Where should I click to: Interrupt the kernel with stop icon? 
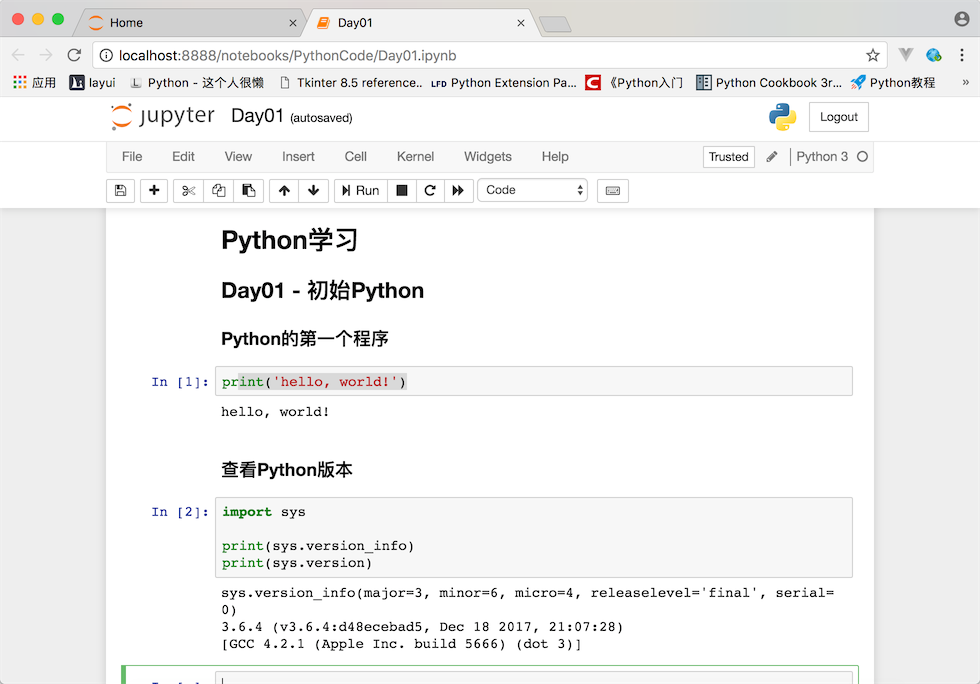click(402, 190)
